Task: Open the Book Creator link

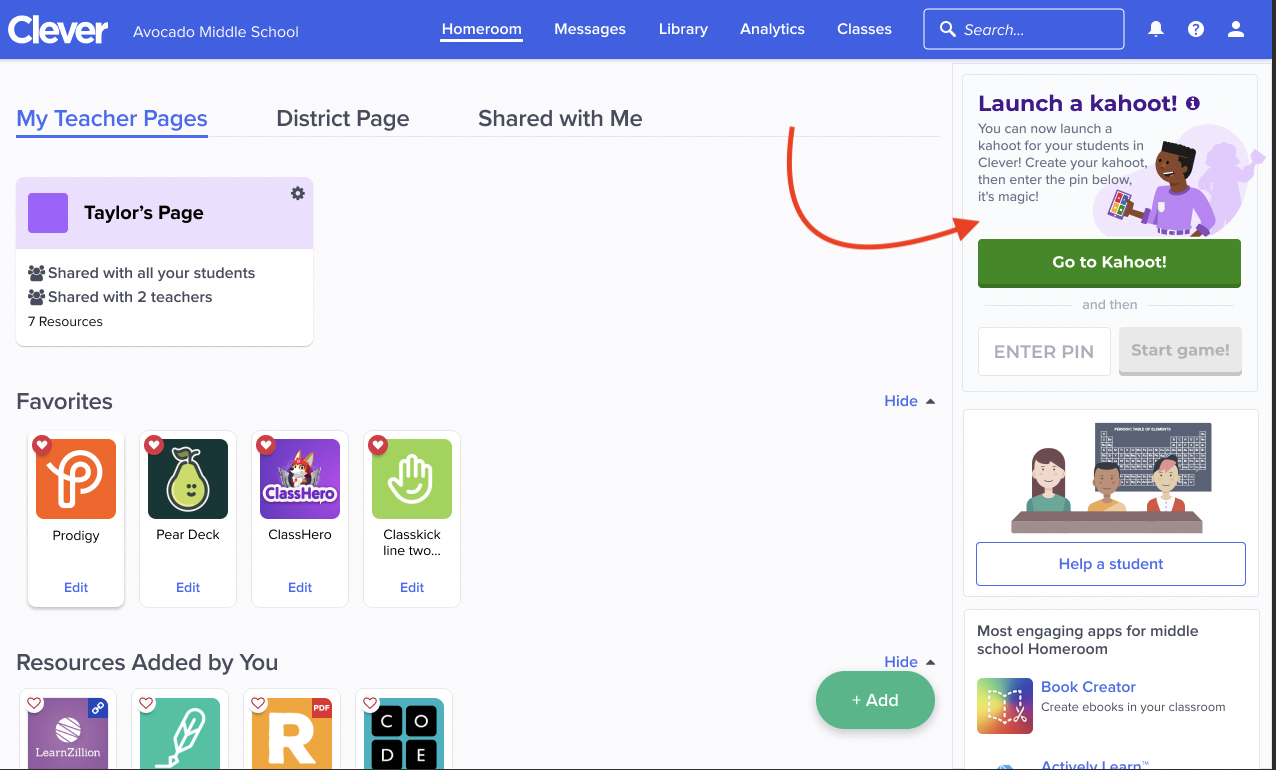Action: pos(1088,687)
